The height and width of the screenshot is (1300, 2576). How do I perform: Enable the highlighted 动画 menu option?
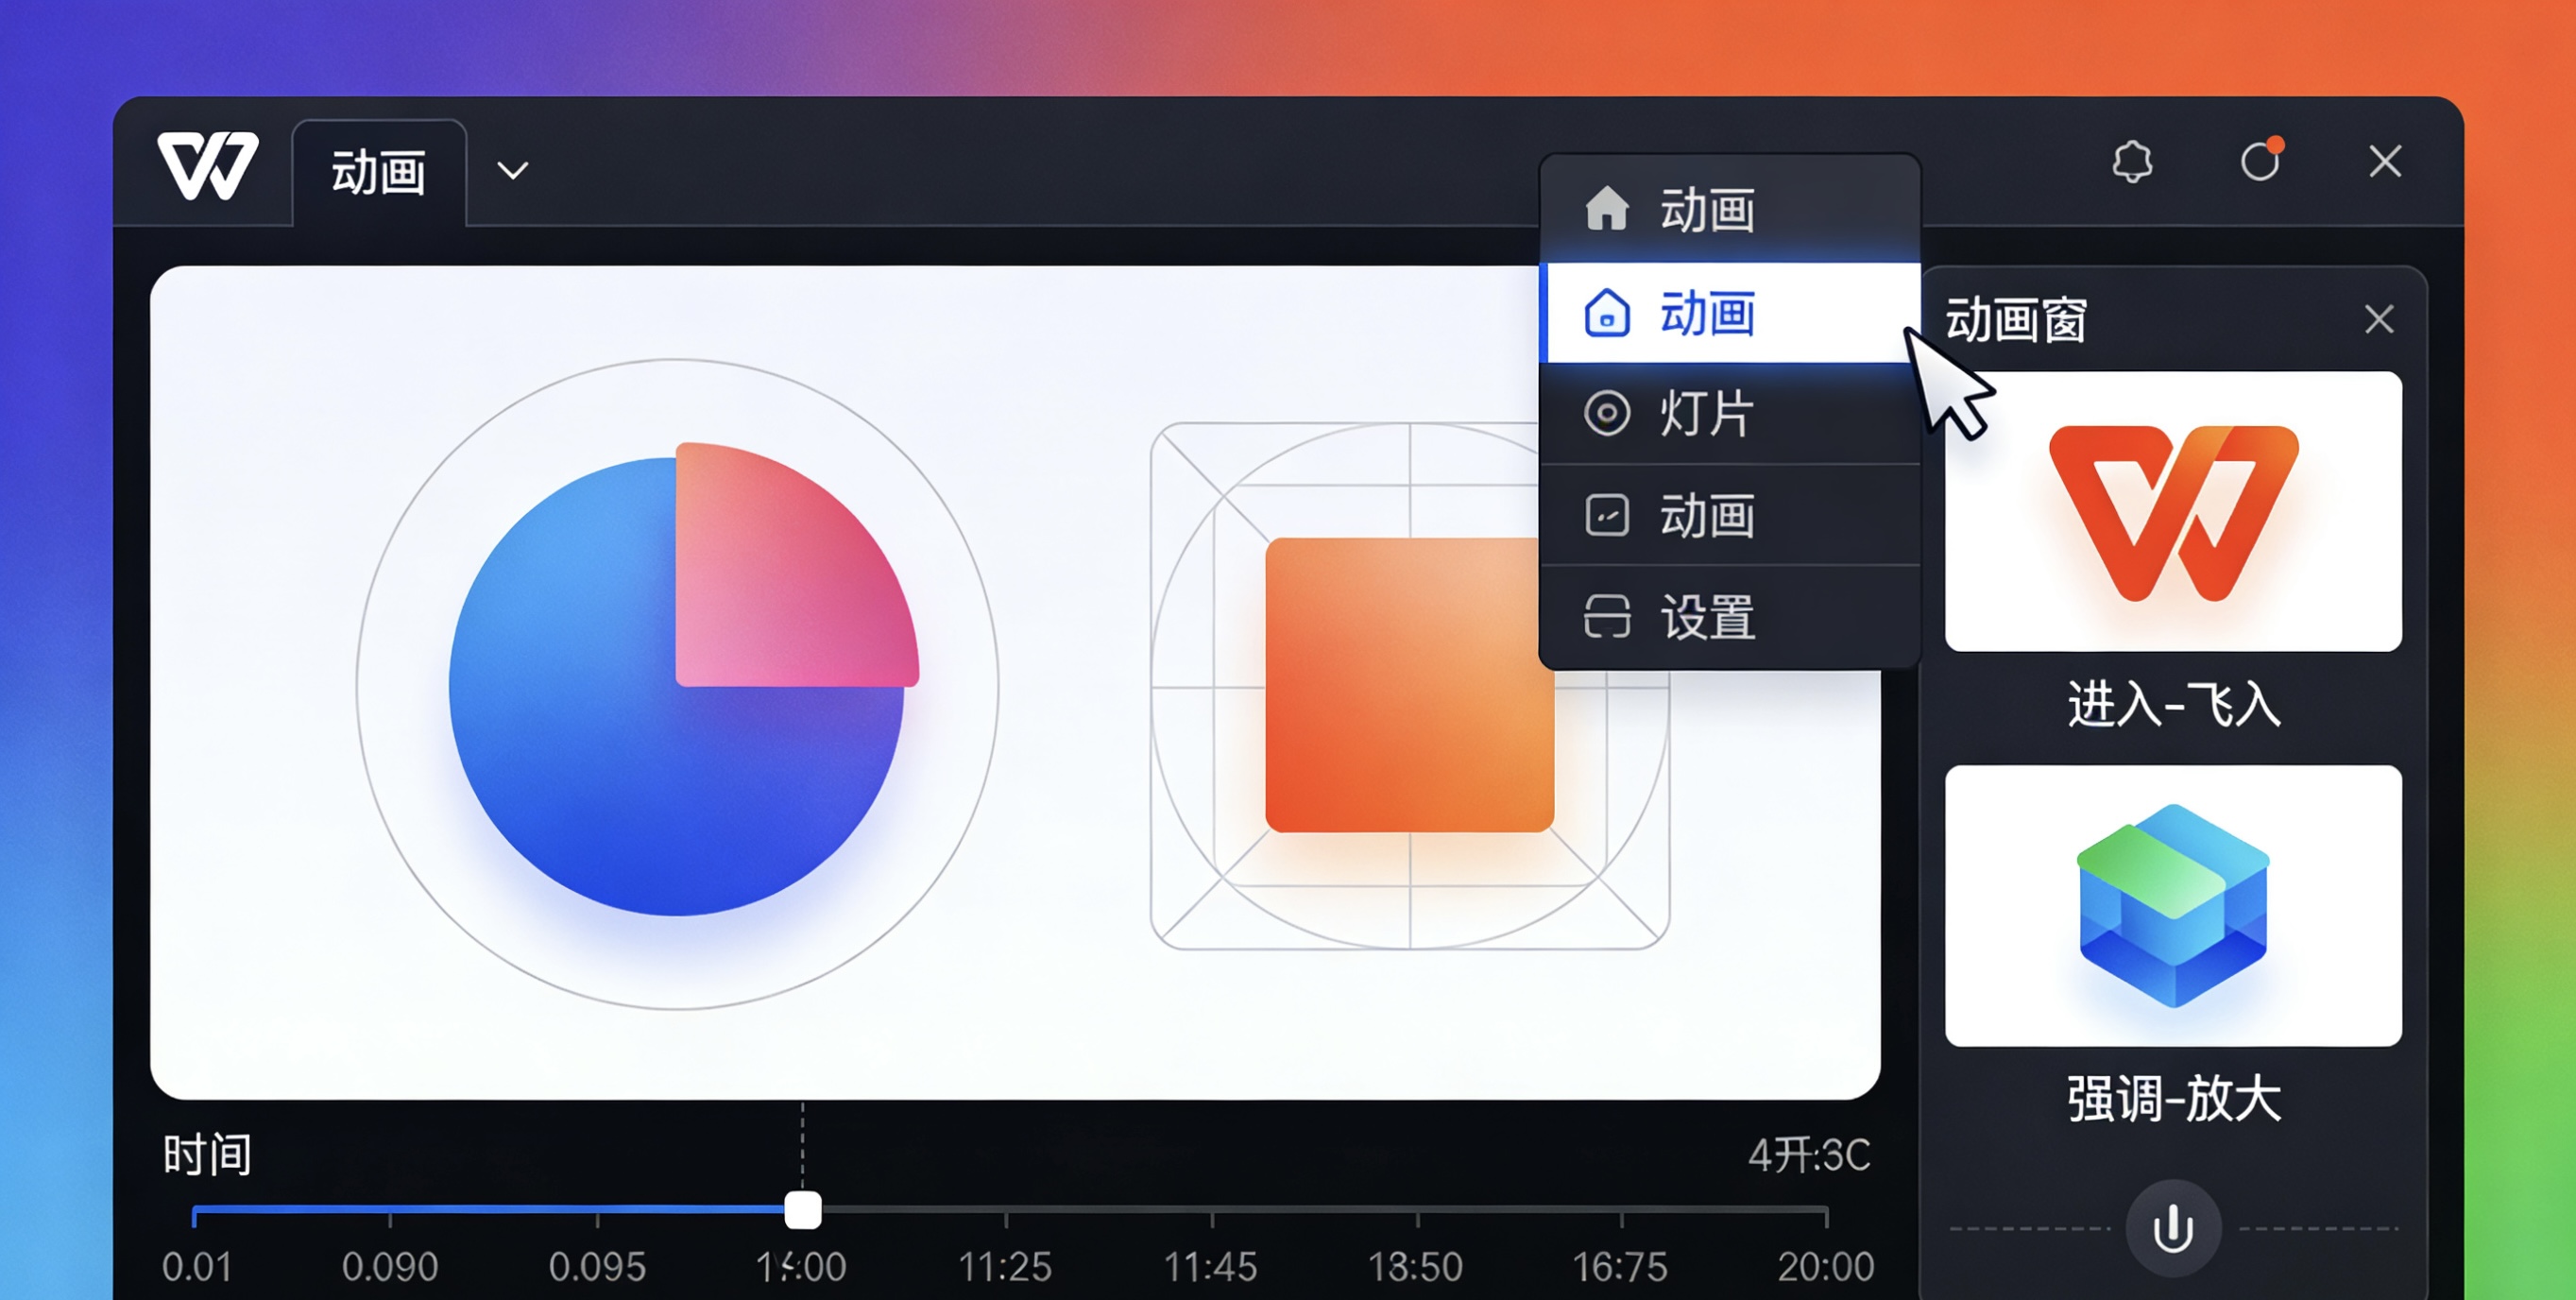(1705, 312)
